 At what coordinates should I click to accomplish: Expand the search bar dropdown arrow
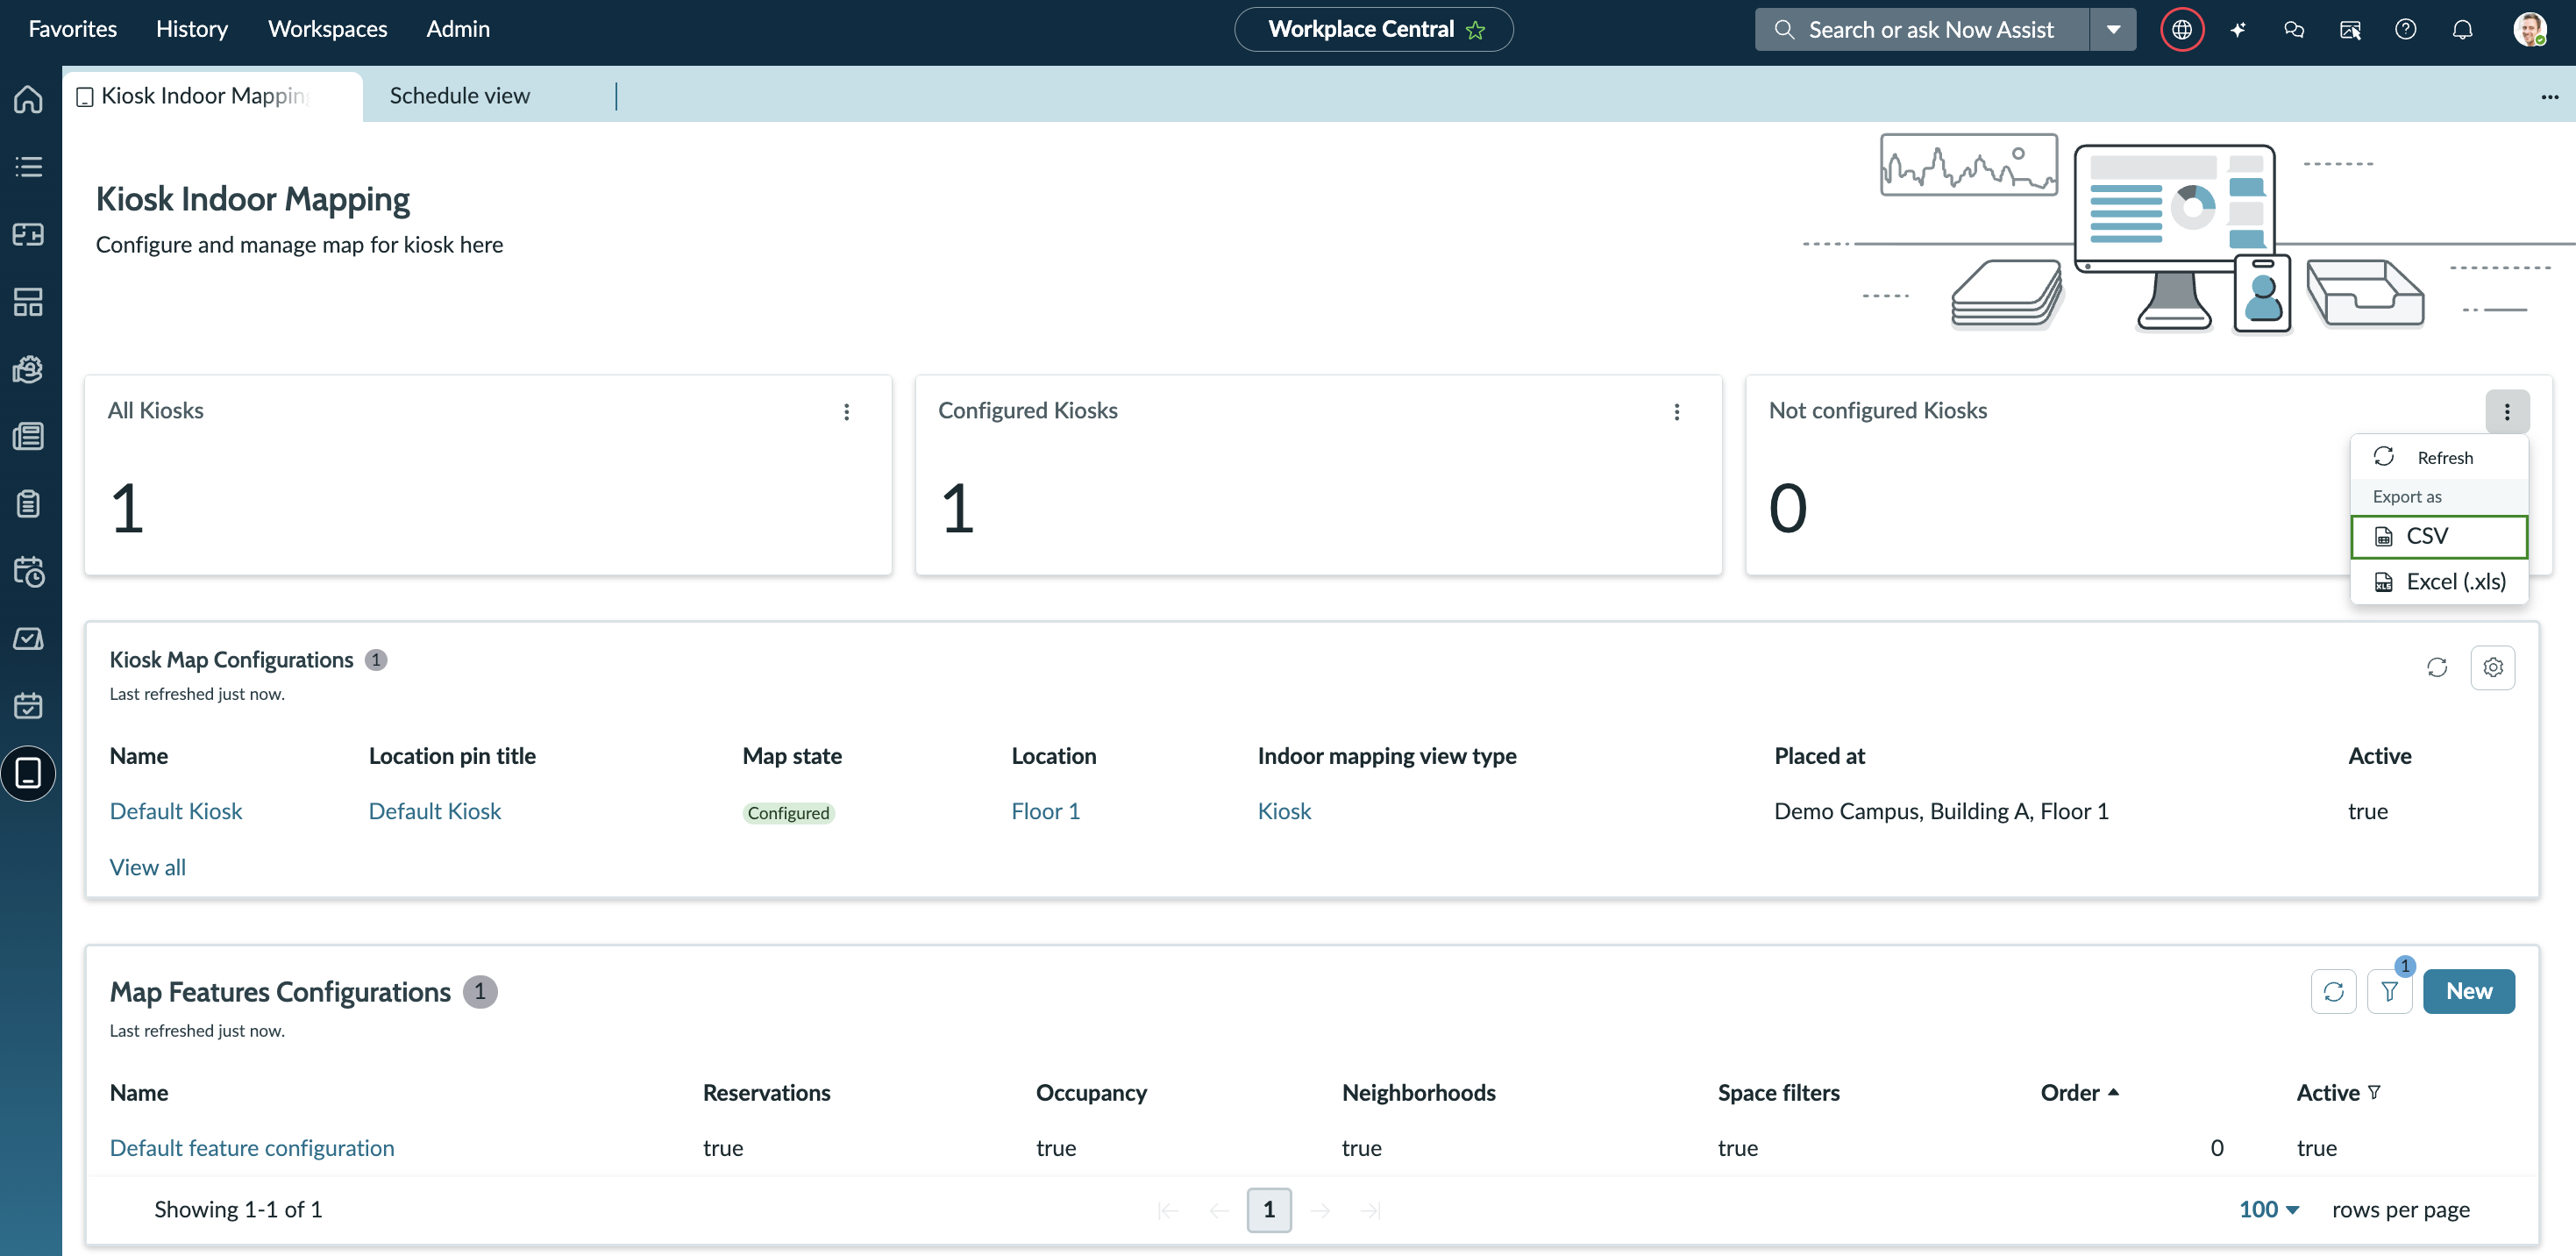(x=2113, y=29)
